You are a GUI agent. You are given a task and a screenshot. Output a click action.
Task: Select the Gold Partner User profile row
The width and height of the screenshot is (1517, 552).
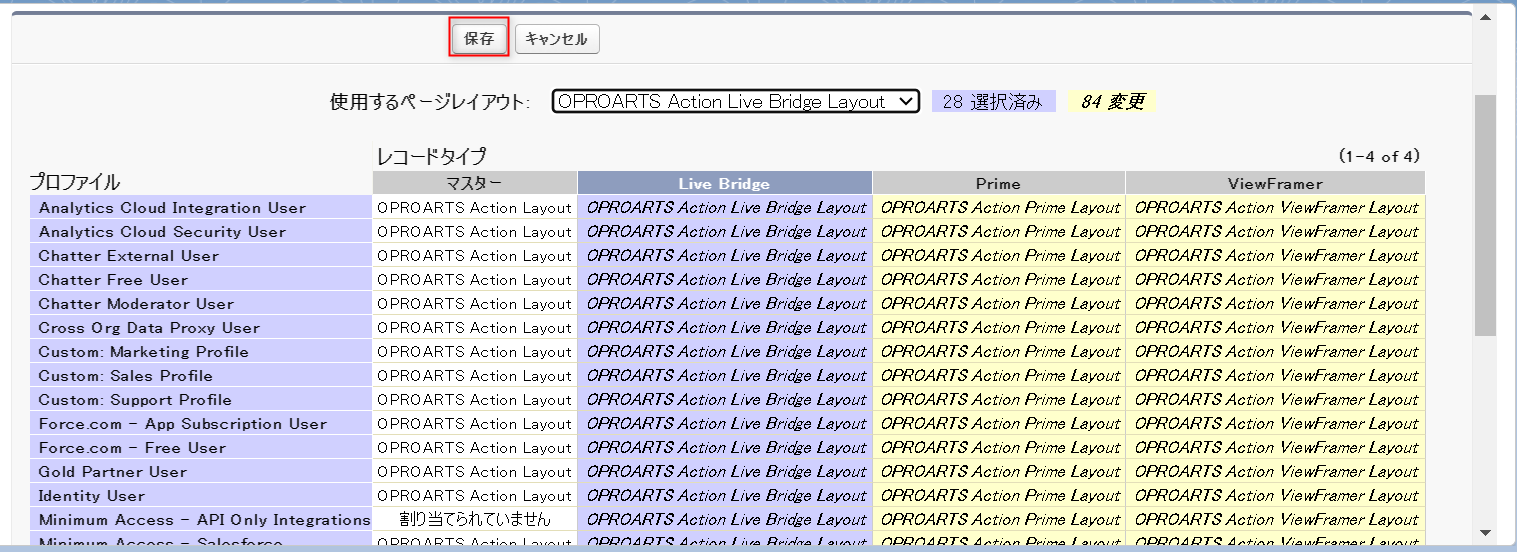112,472
